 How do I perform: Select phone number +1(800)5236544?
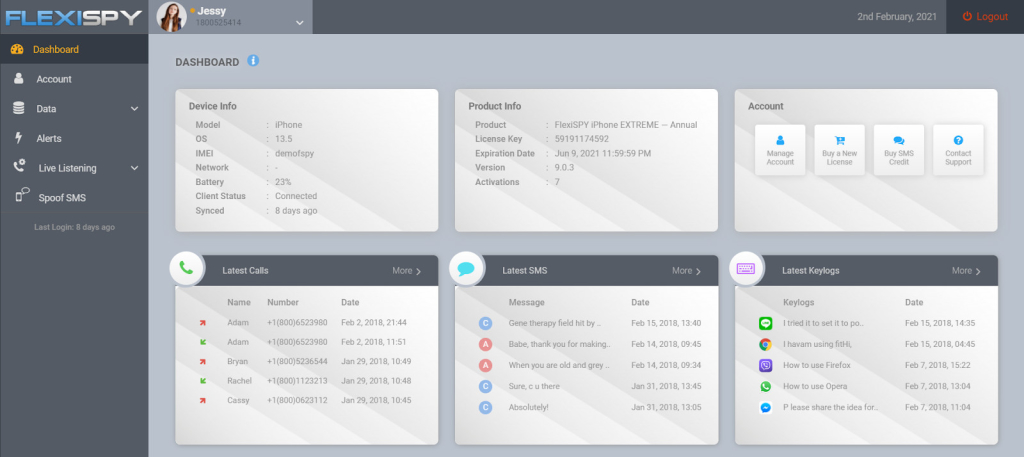point(297,361)
